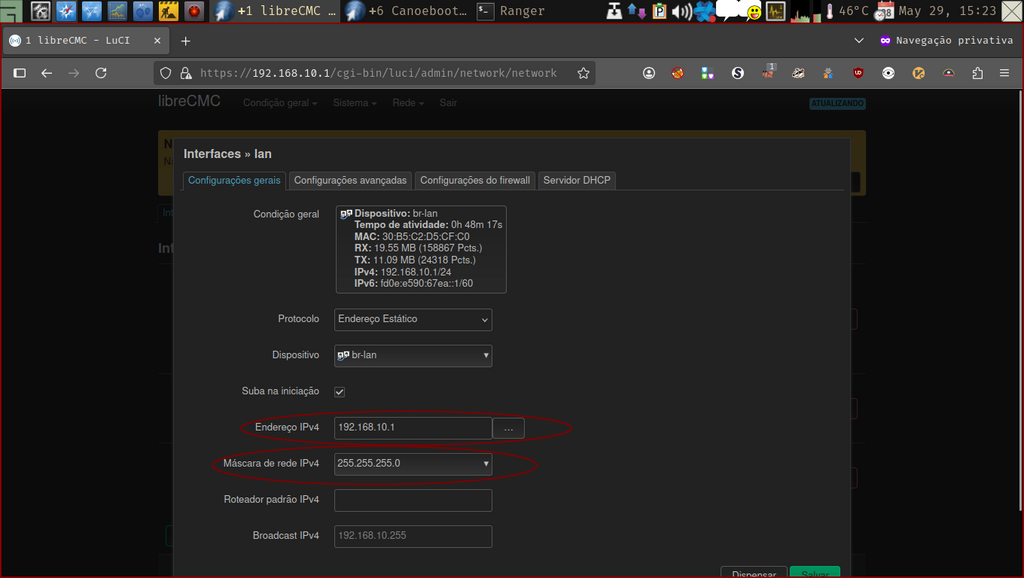Open the Rede menu
1024x578 pixels.
pyautogui.click(x=408, y=103)
